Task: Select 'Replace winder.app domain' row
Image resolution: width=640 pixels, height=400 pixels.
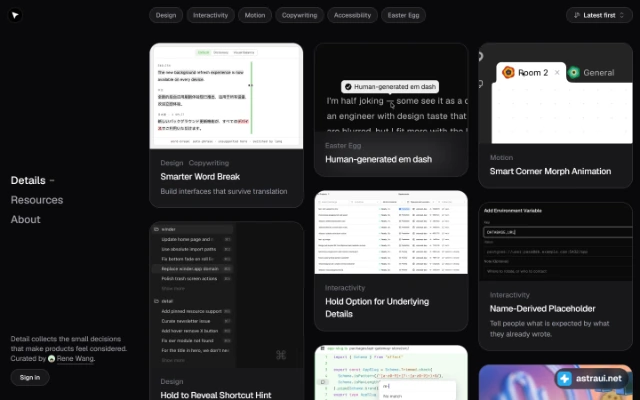Action: 192,269
